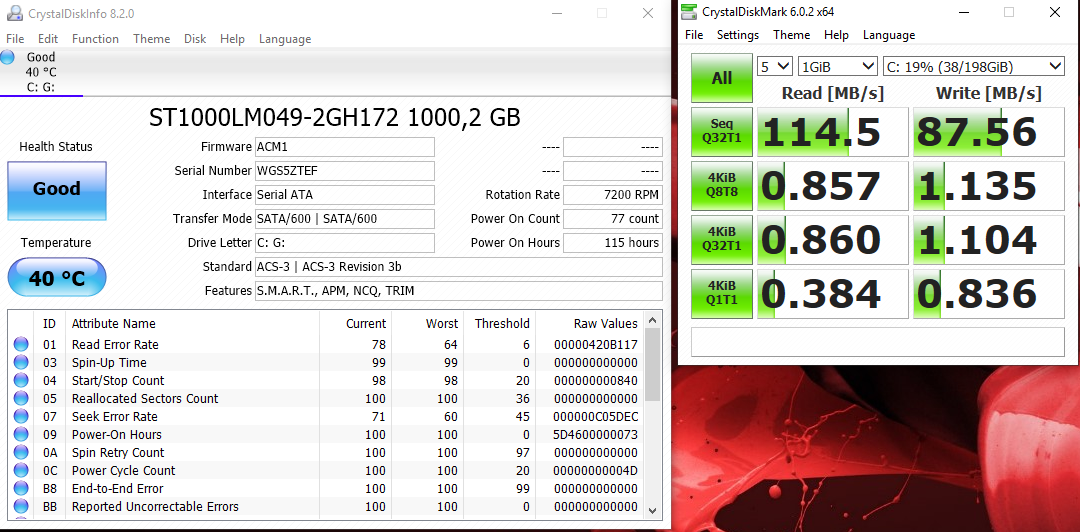Run all benchmarks with the All button

(x=721, y=78)
